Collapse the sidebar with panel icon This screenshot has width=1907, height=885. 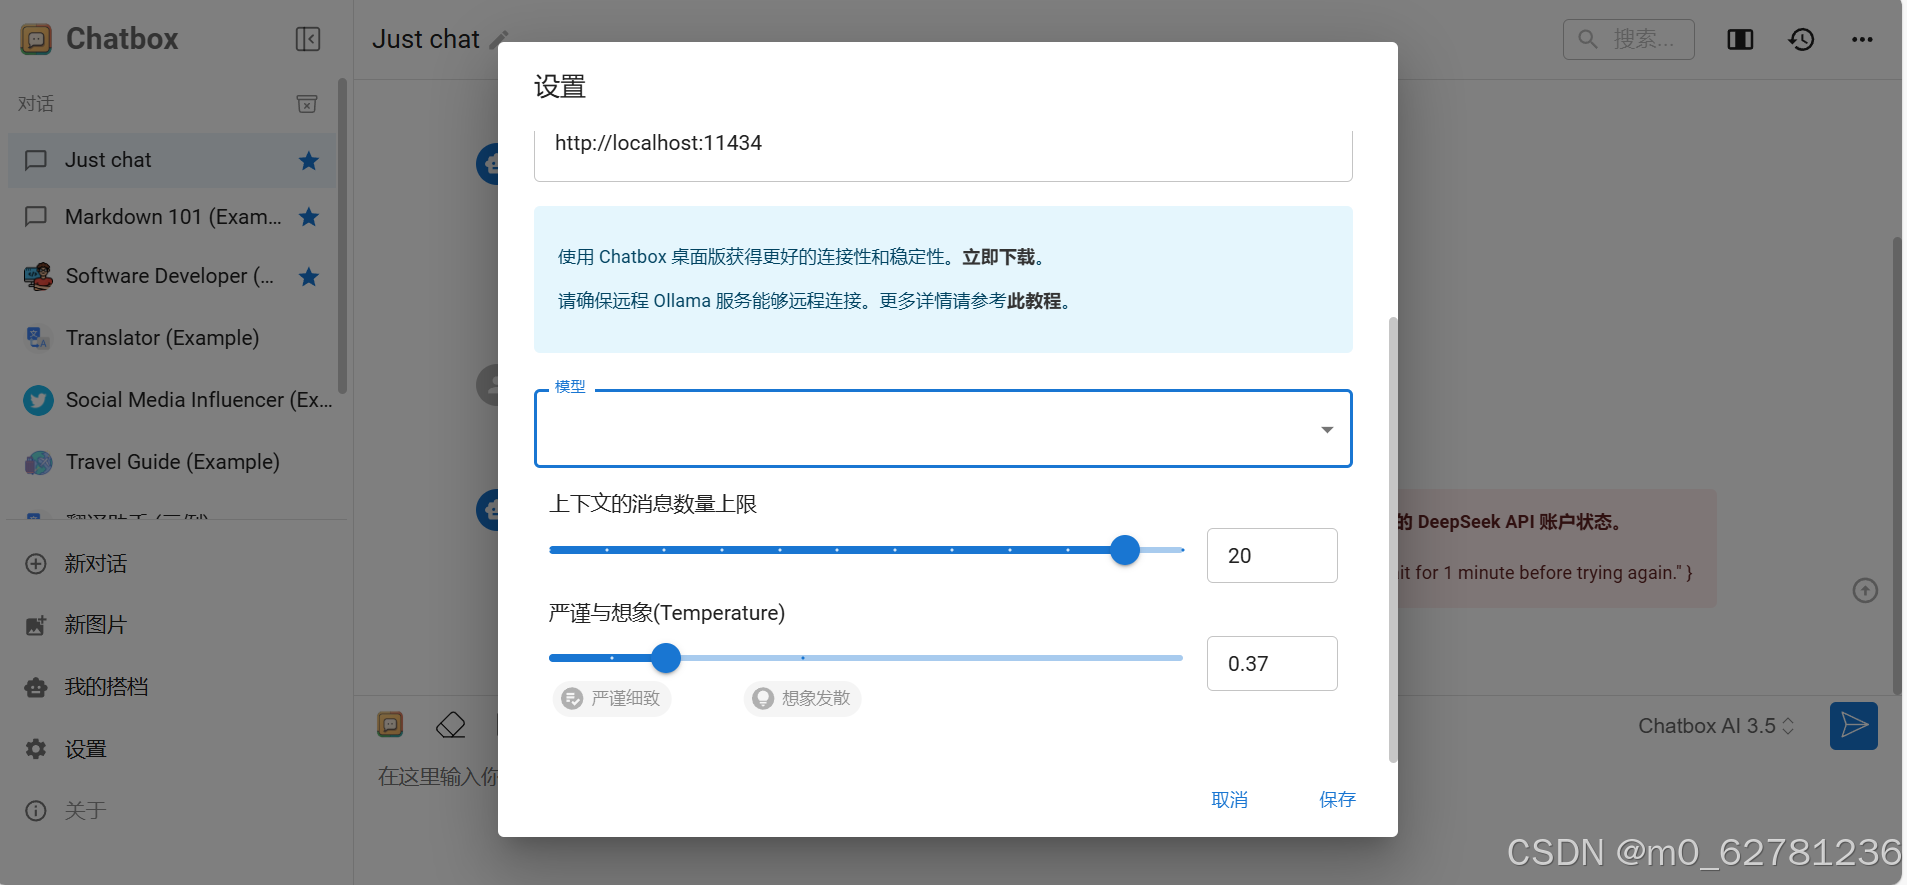[307, 39]
